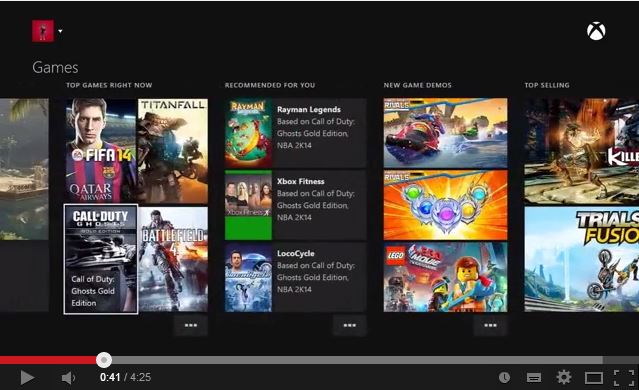
Task: Select the FIFA 14 game tile
Action: click(101, 150)
